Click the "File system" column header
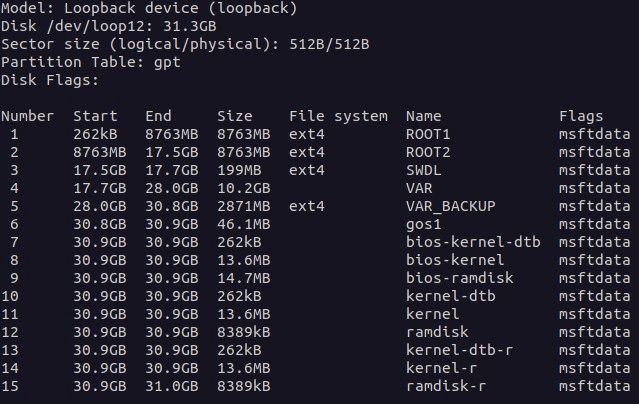Viewport: 639px width, 404px height. pyautogui.click(x=338, y=116)
